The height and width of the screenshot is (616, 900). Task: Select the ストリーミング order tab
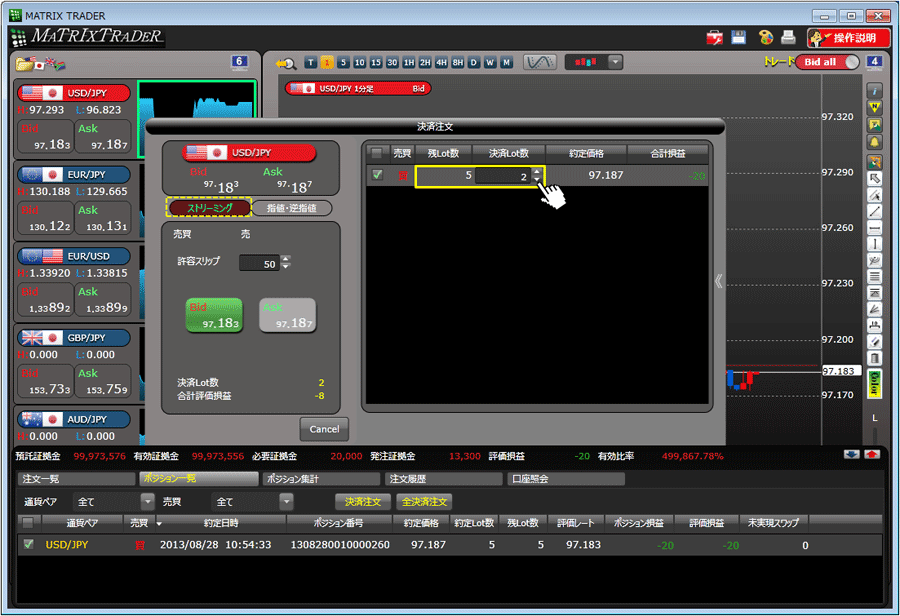click(209, 208)
